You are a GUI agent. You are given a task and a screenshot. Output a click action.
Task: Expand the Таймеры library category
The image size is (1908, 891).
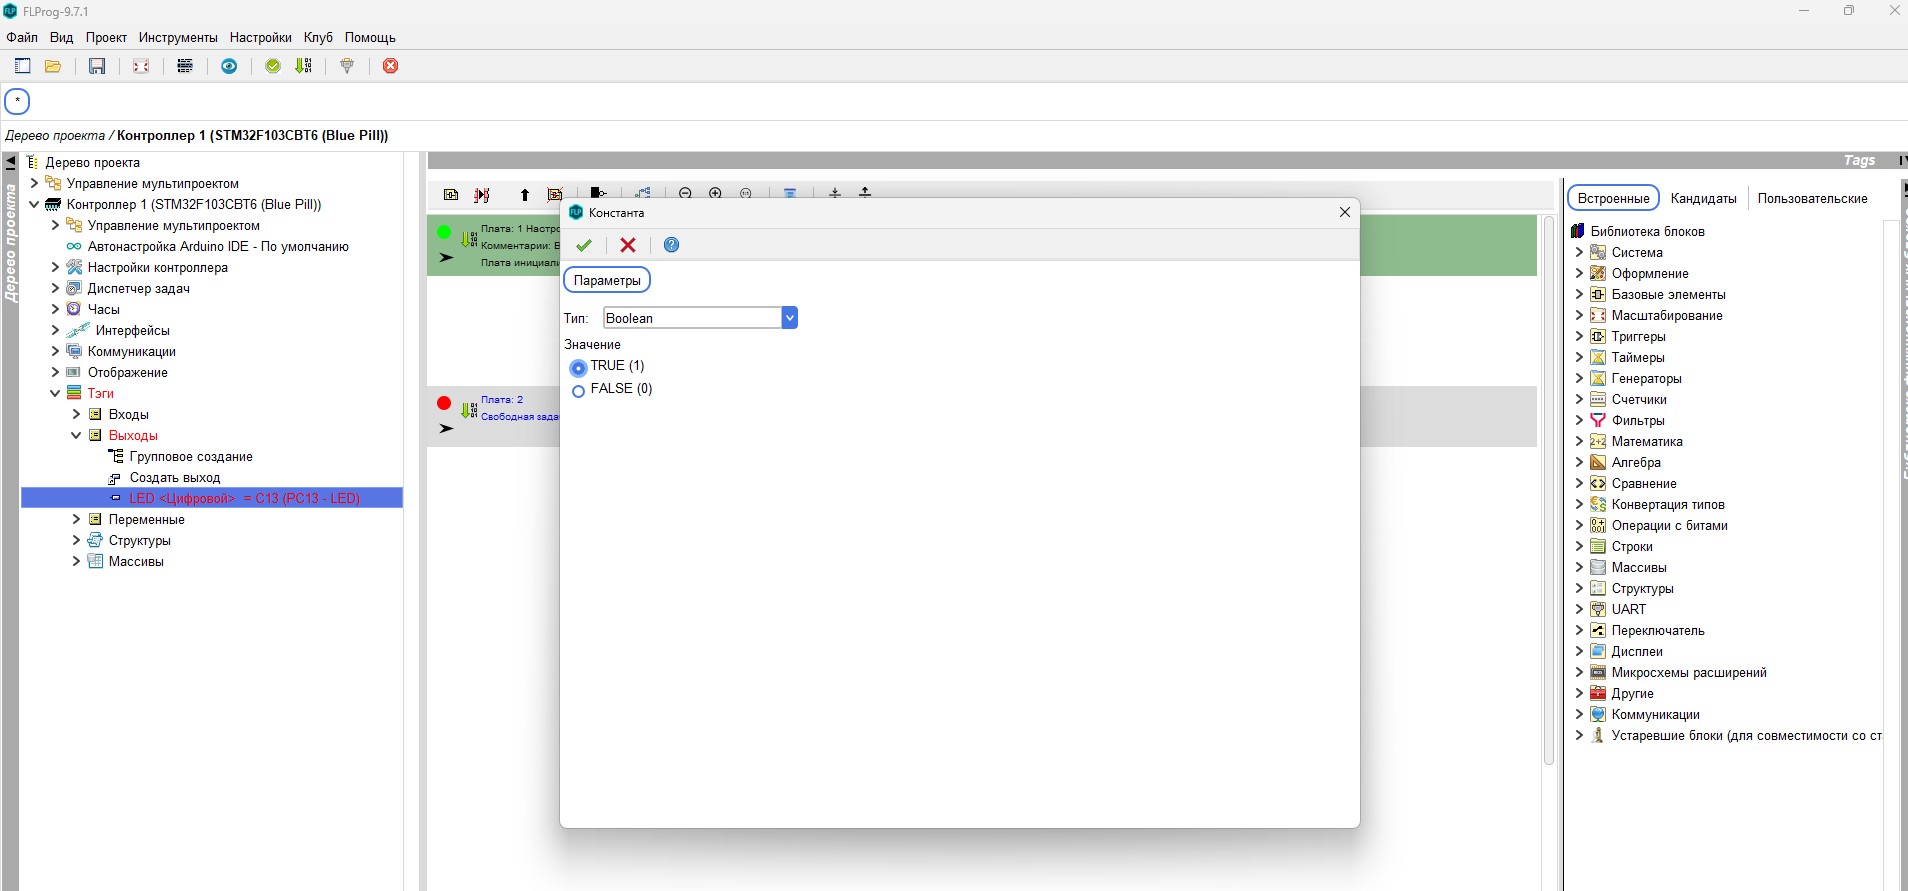point(1579,357)
